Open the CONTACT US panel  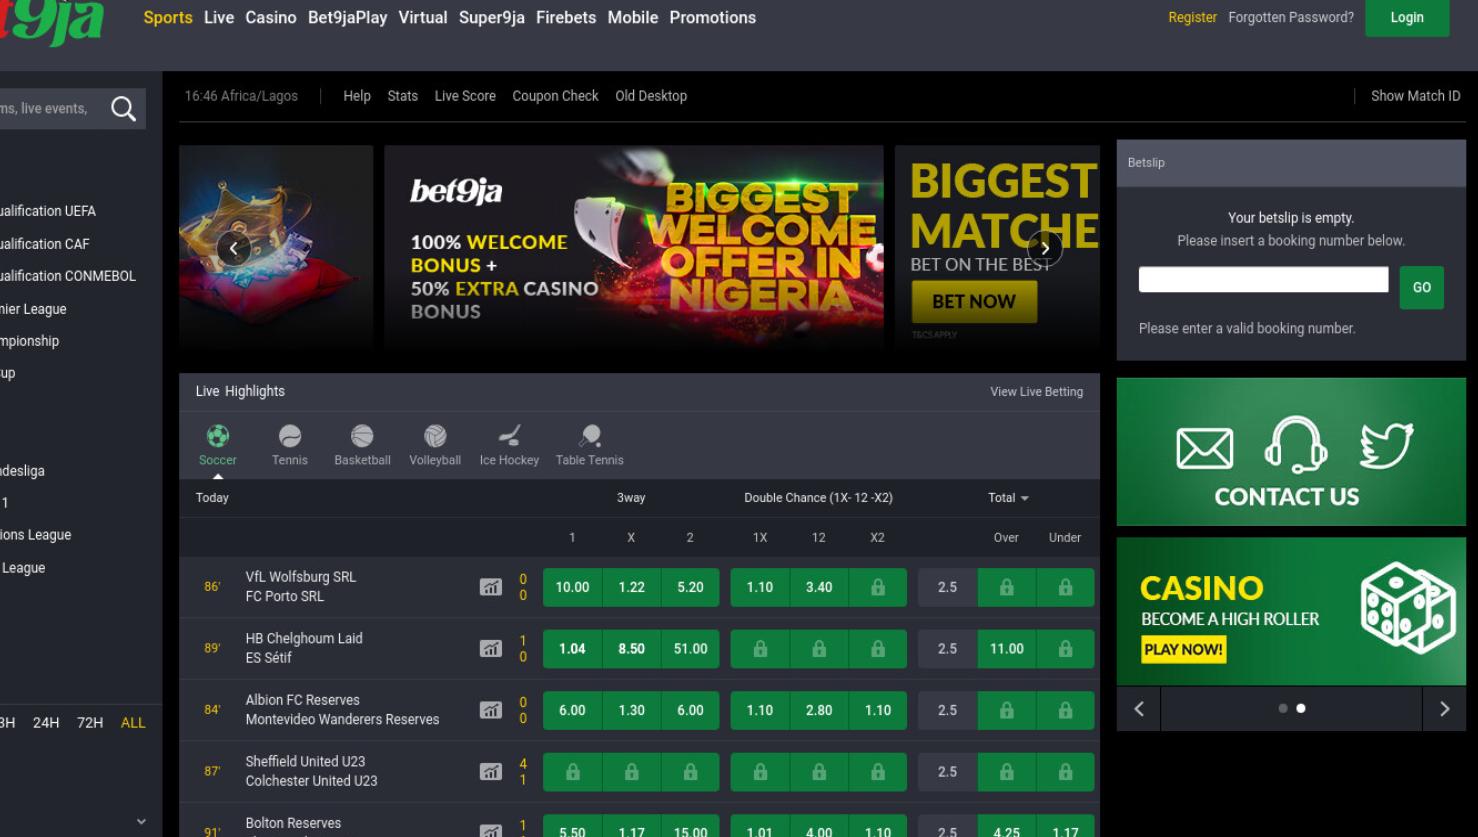1291,452
